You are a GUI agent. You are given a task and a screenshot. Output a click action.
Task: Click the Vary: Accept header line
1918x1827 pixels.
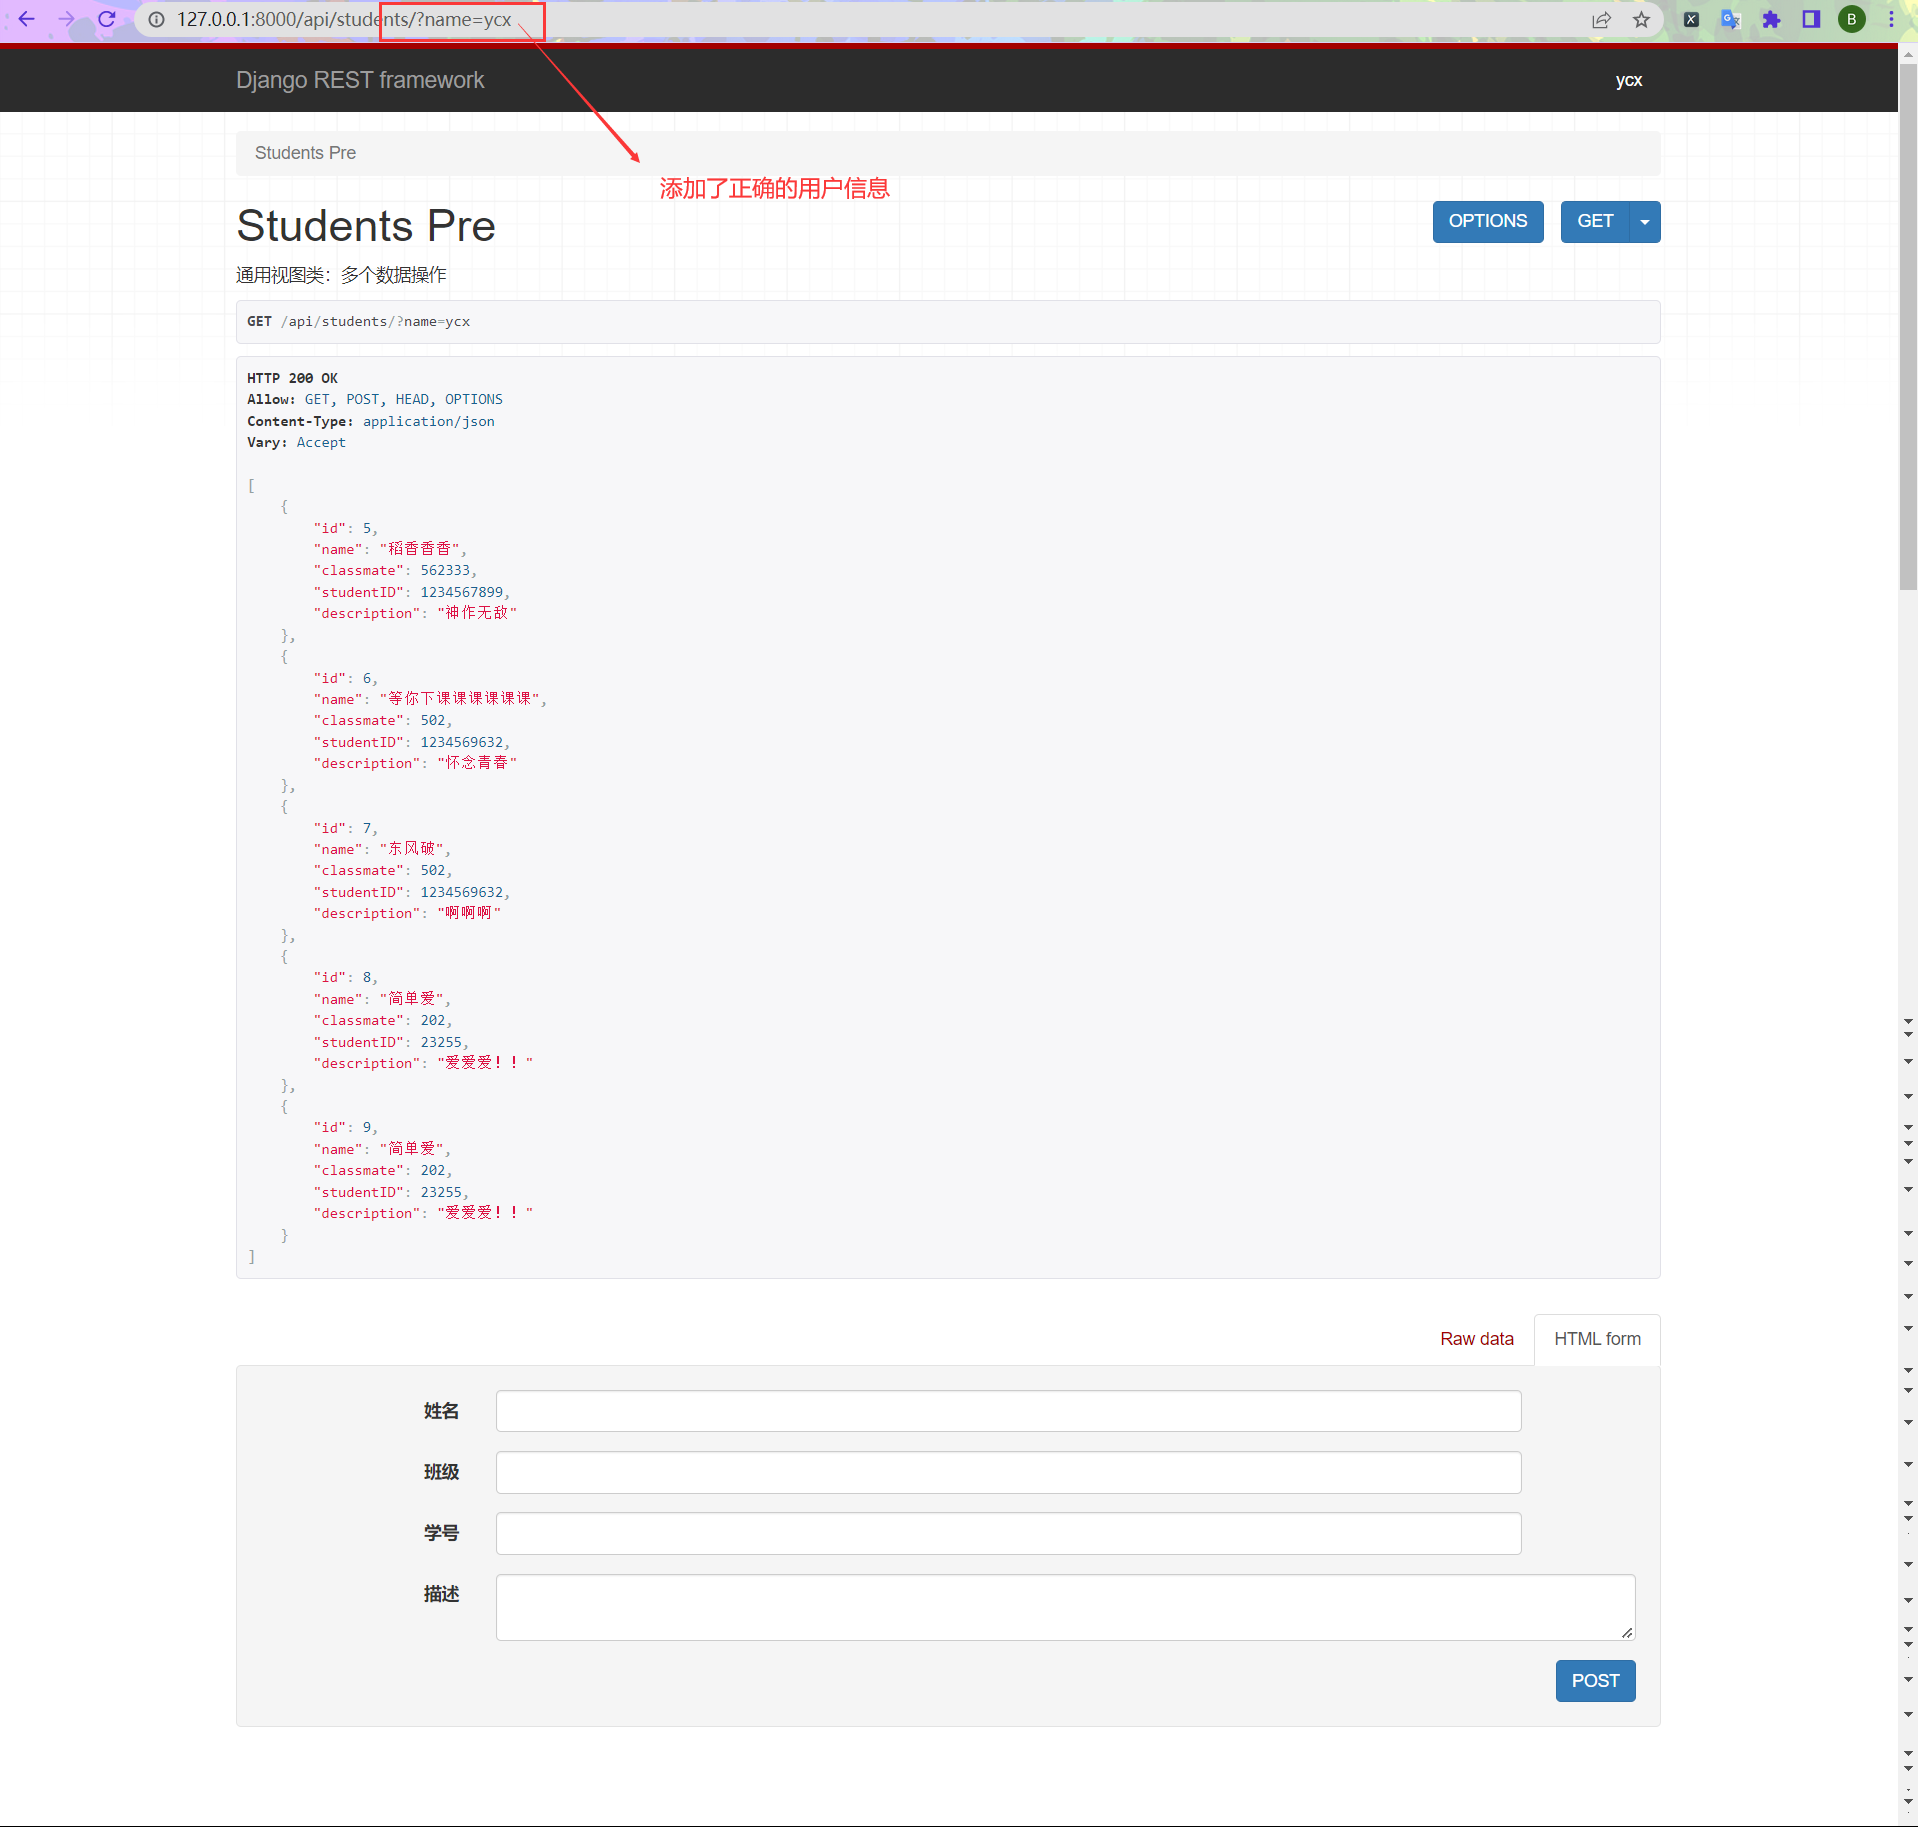296,442
